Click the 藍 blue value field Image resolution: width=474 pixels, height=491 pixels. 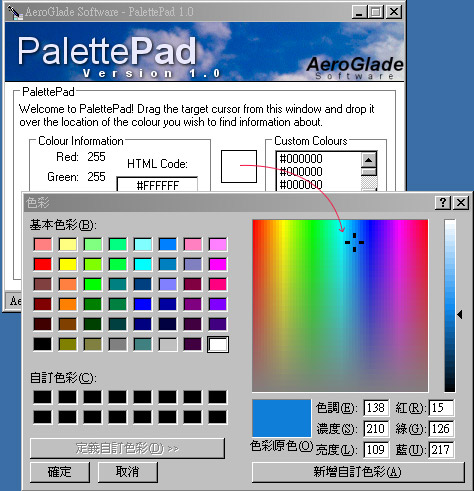click(x=441, y=450)
